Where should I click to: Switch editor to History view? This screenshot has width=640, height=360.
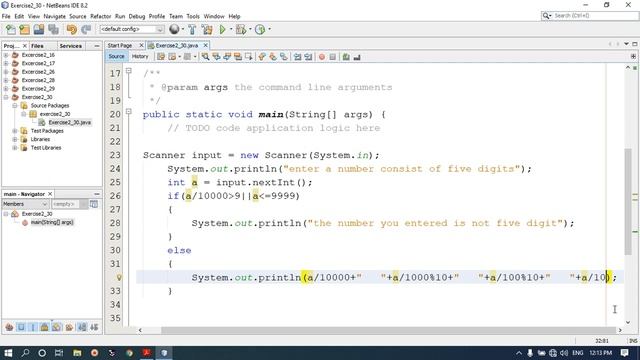pos(140,56)
